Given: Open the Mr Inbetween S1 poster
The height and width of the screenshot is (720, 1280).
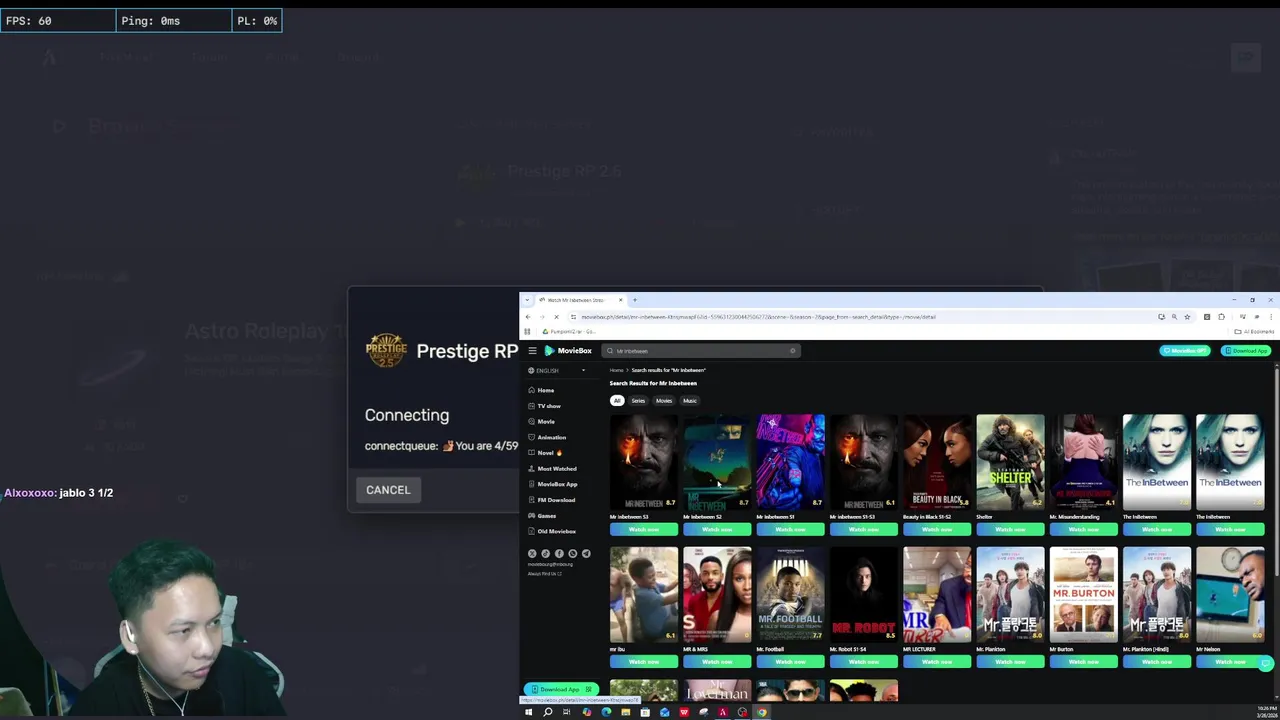Looking at the screenshot, I should [x=790, y=462].
